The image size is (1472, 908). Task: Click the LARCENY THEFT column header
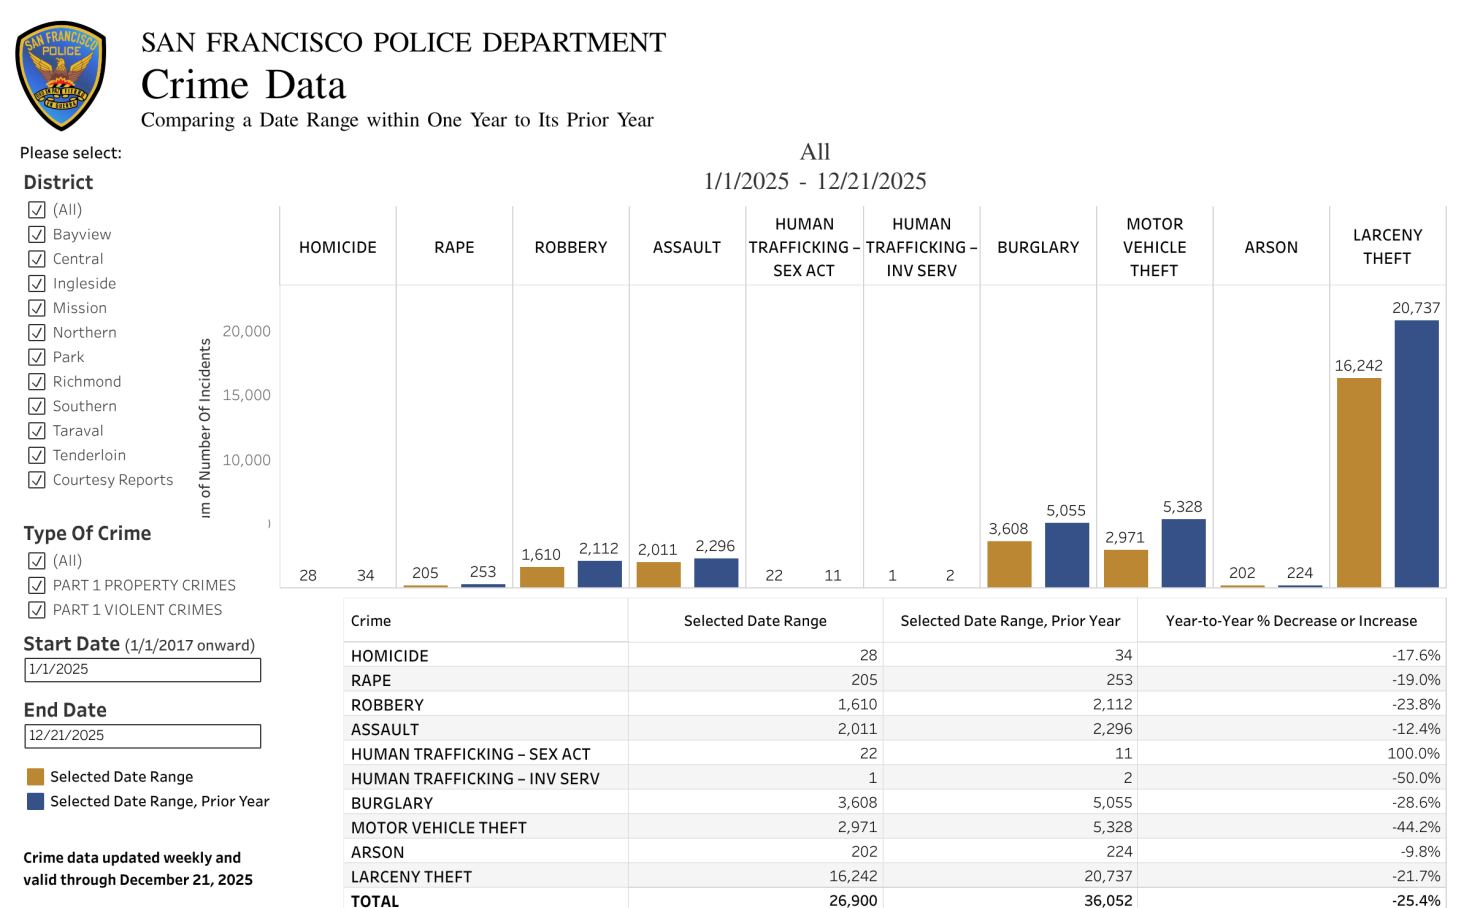point(1387,246)
